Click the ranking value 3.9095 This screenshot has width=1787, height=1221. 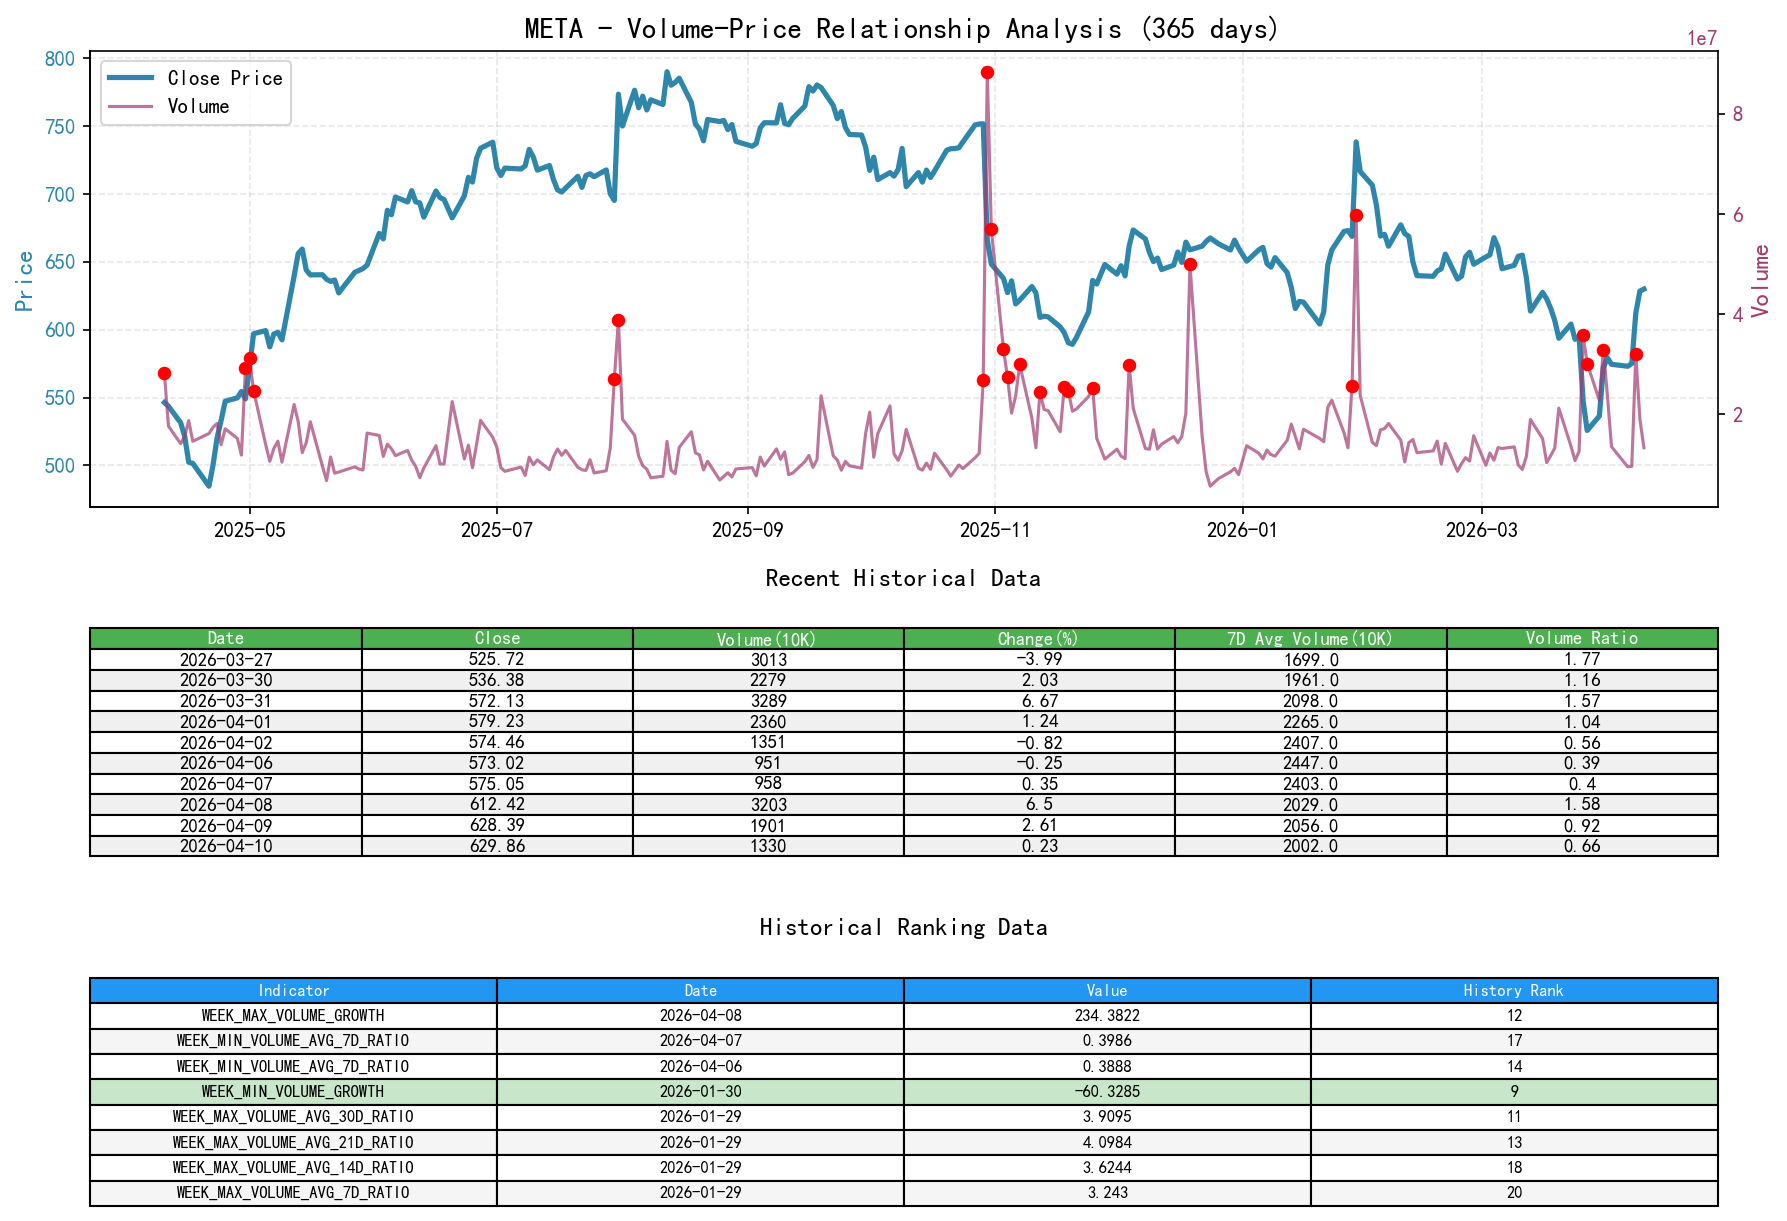1107,1117
